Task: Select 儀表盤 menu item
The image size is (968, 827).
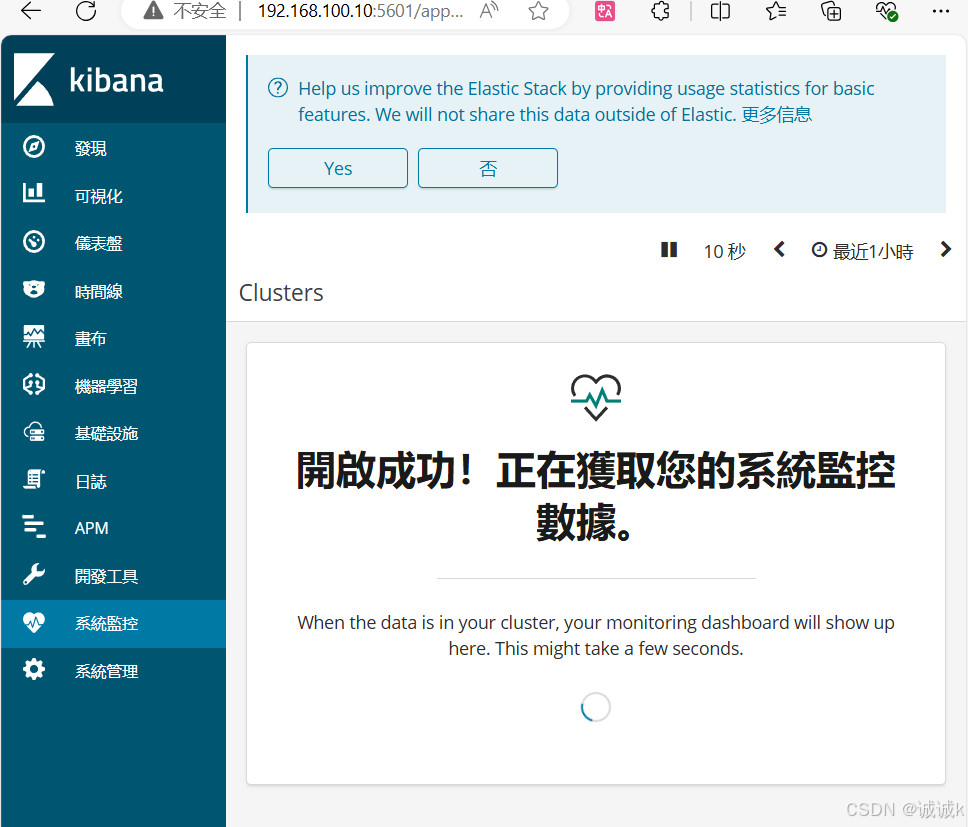Action: (x=99, y=243)
